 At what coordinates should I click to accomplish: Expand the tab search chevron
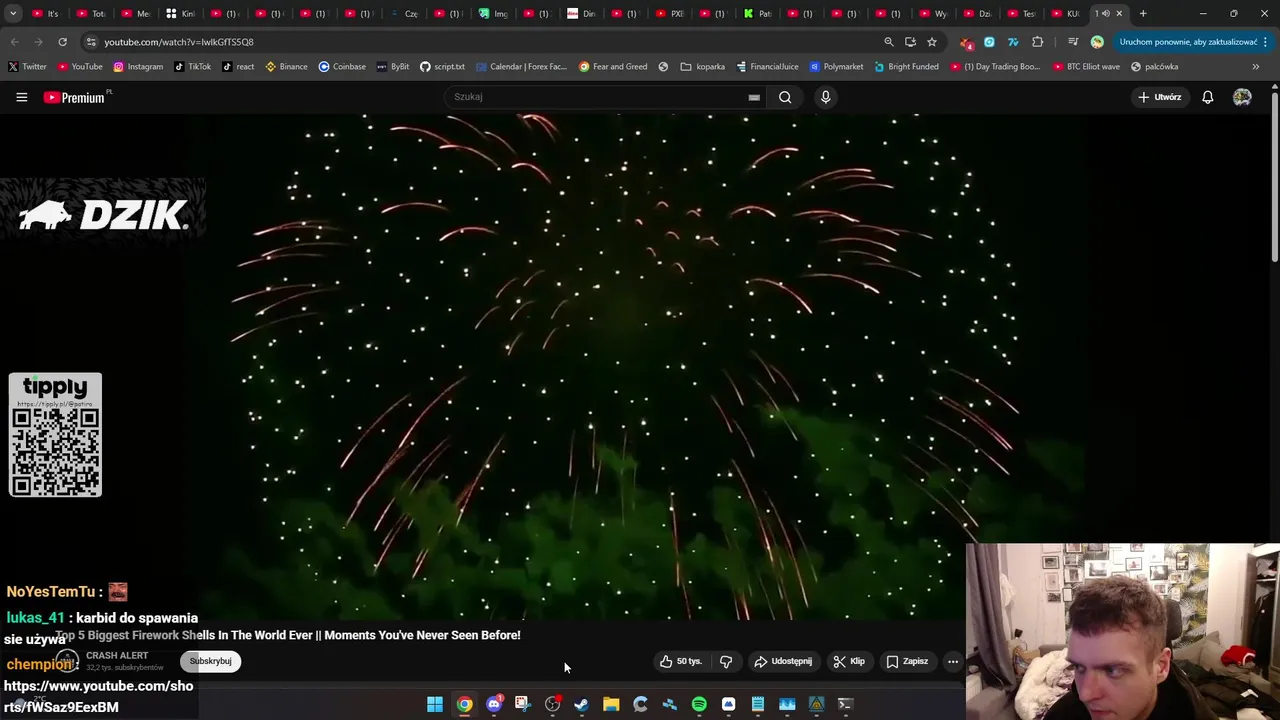[x=13, y=14]
